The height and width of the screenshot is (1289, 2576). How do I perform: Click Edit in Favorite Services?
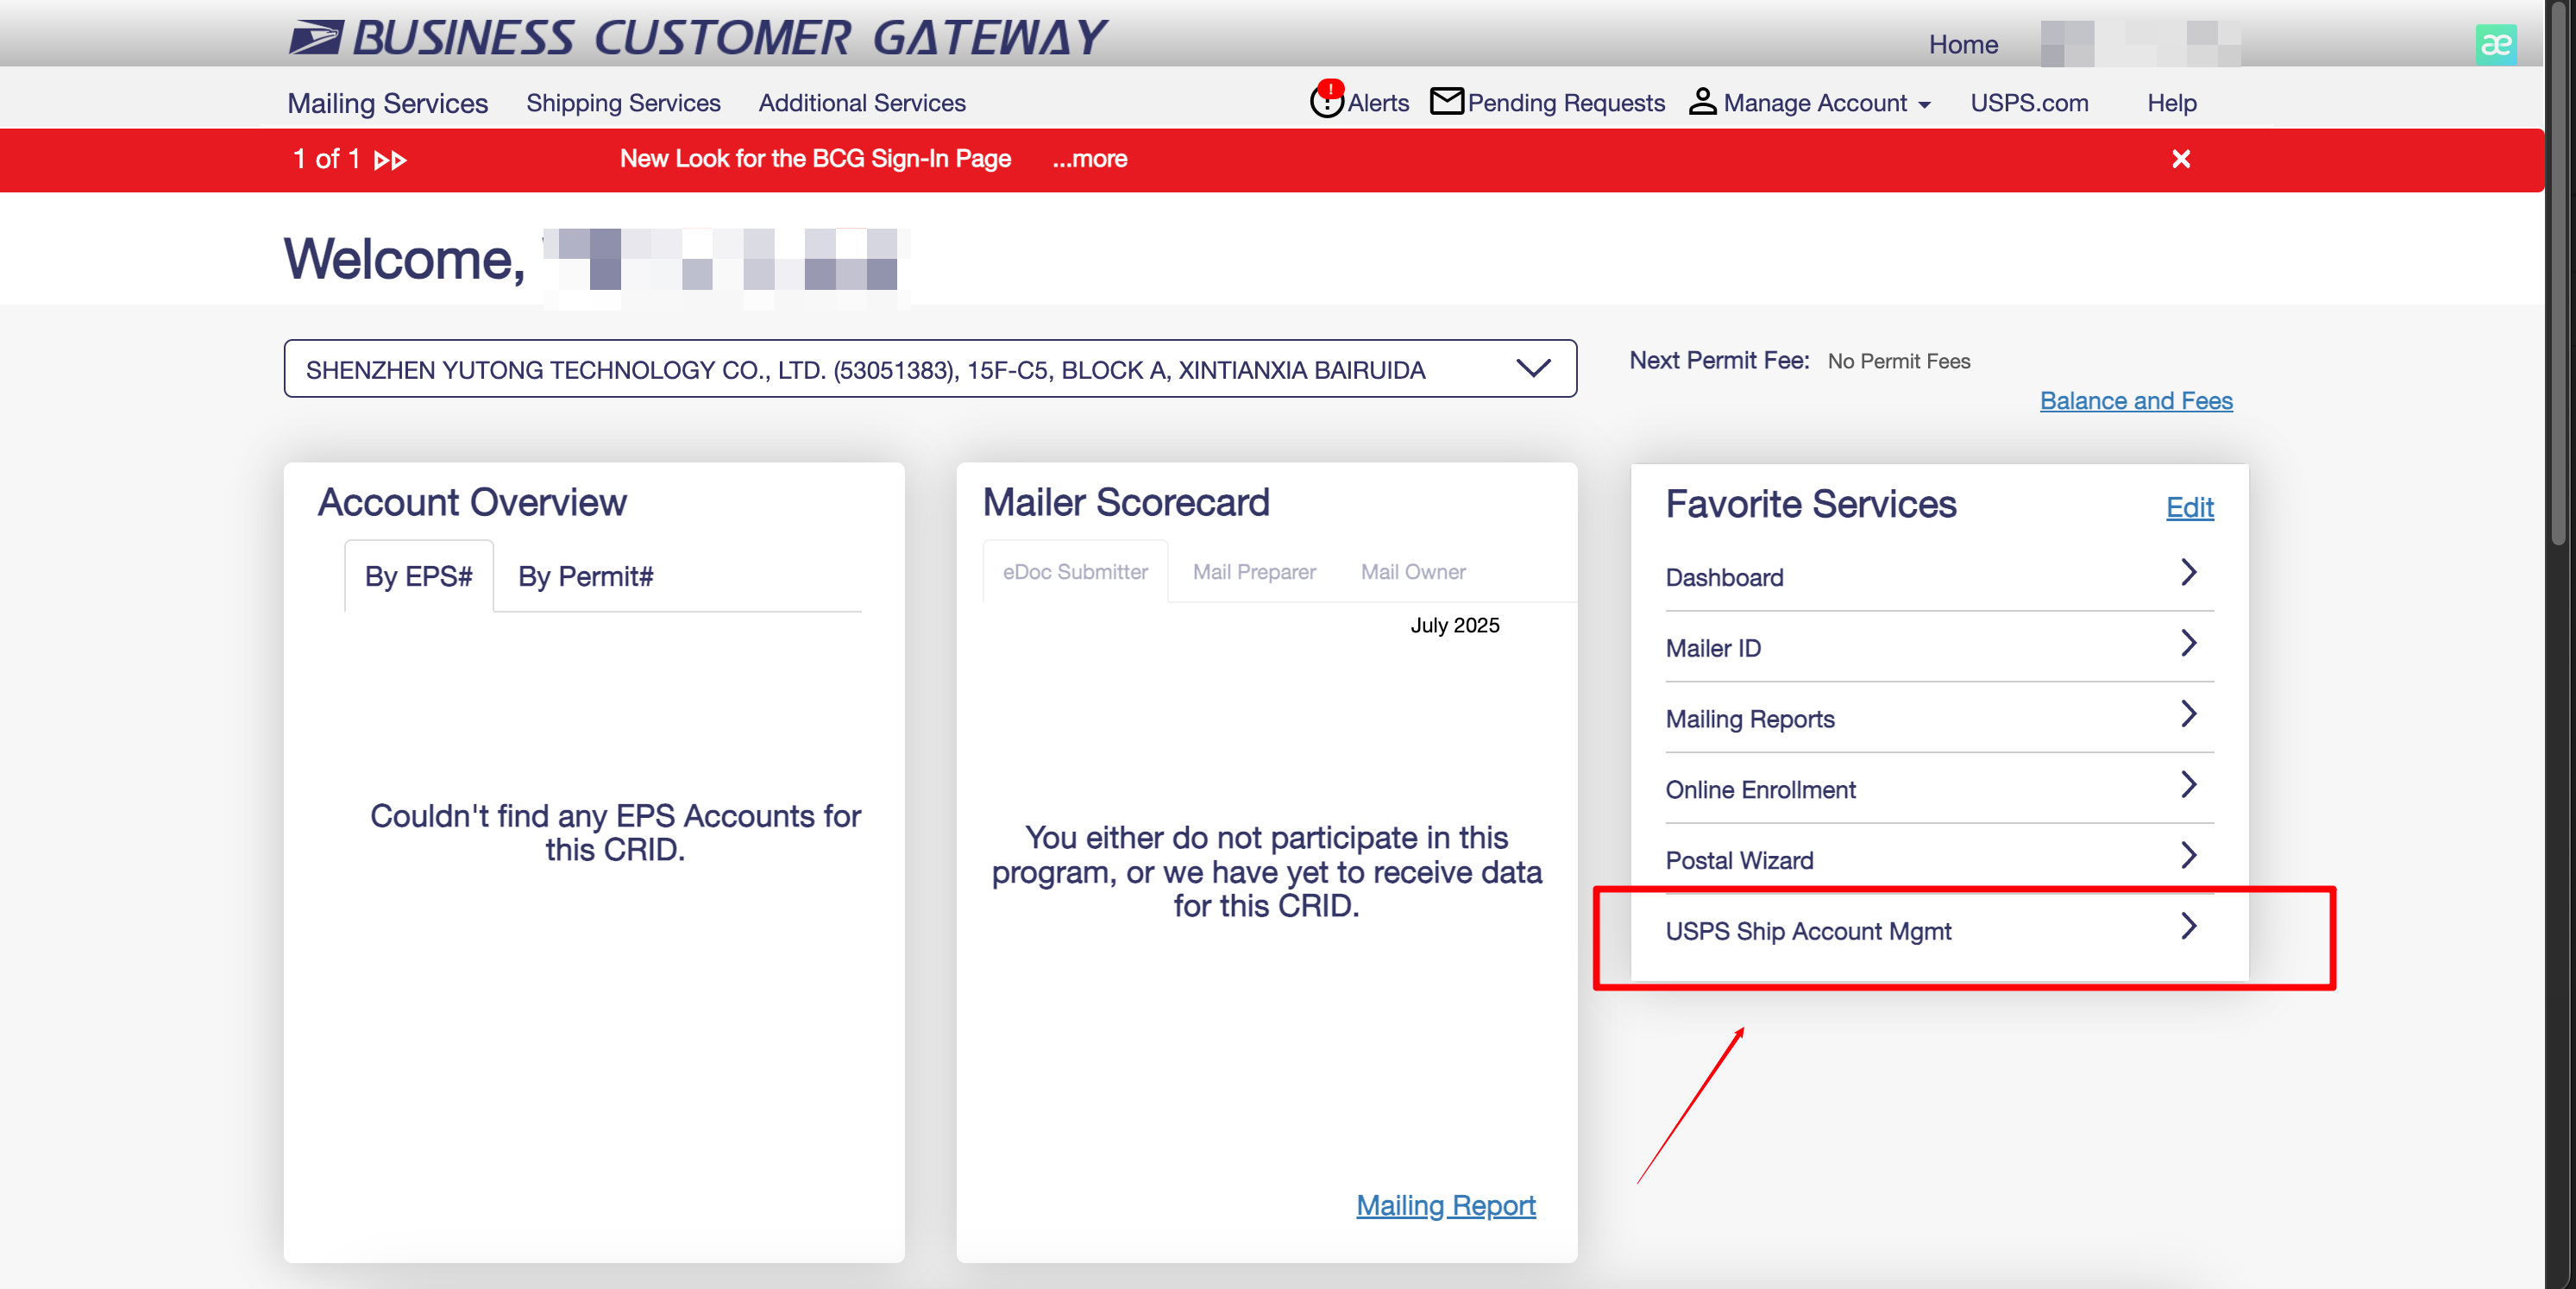(2189, 508)
